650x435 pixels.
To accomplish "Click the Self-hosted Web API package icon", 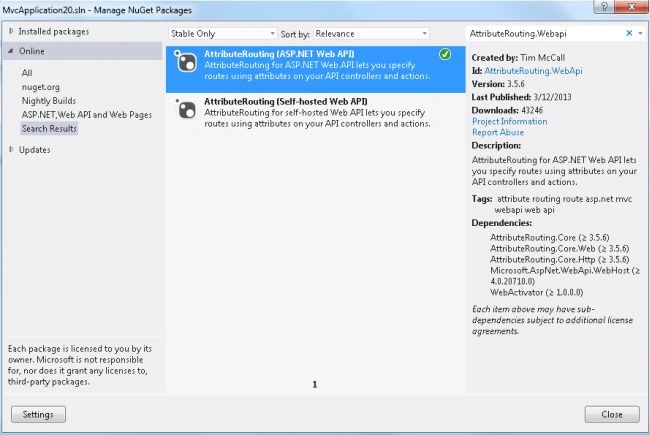I will (185, 109).
